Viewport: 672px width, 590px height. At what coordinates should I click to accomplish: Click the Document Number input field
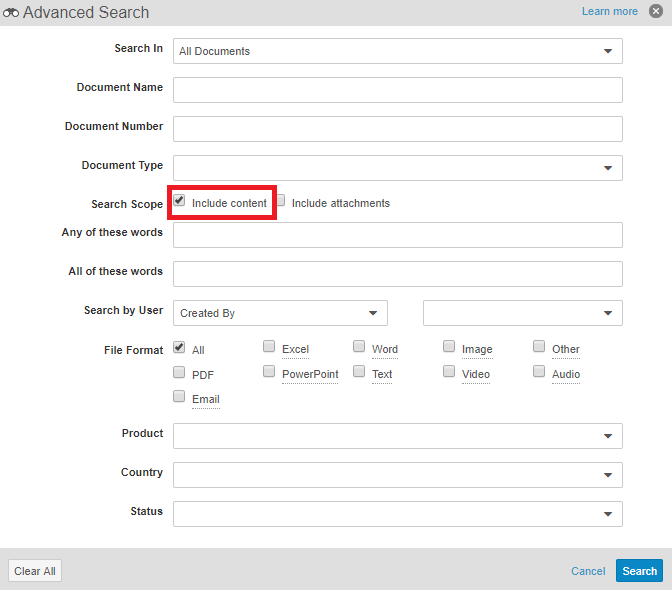point(397,129)
